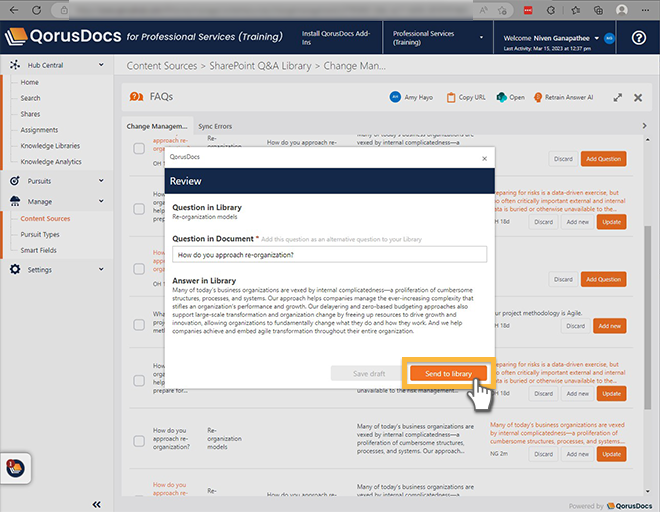This screenshot has width=660, height=512.
Task: Click the Retrain Answer AI icon
Action: (538, 97)
